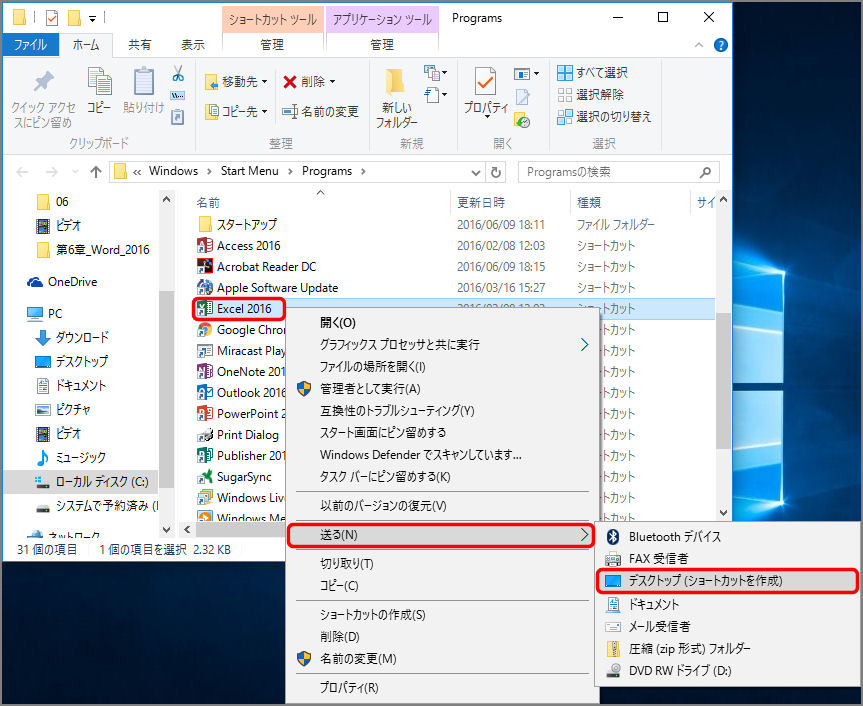Select Desktop (create shortcut) in submenu
863x706 pixels.
pos(727,581)
